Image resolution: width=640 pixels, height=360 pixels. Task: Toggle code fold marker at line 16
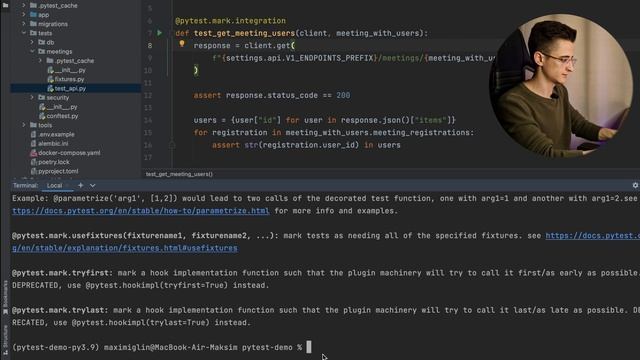pyautogui.click(x=172, y=144)
